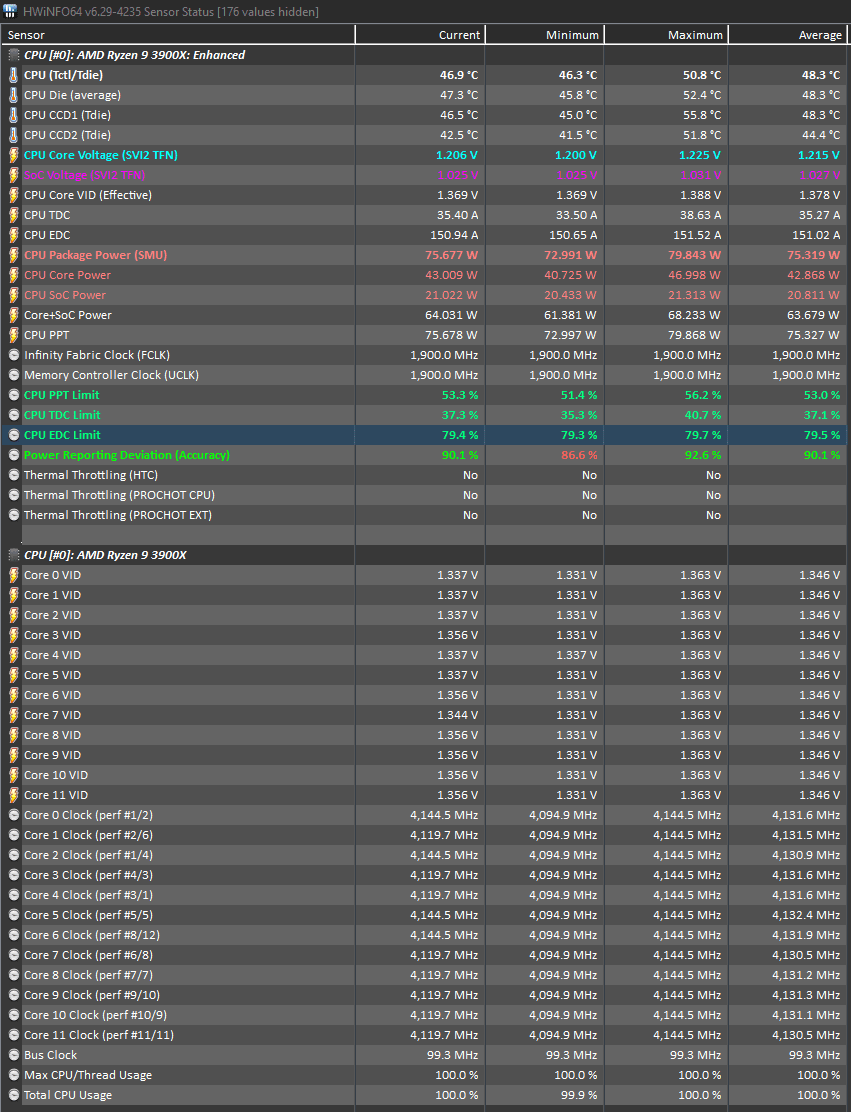
Task: Click the Minimum column header
Action: pyautogui.click(x=545, y=35)
